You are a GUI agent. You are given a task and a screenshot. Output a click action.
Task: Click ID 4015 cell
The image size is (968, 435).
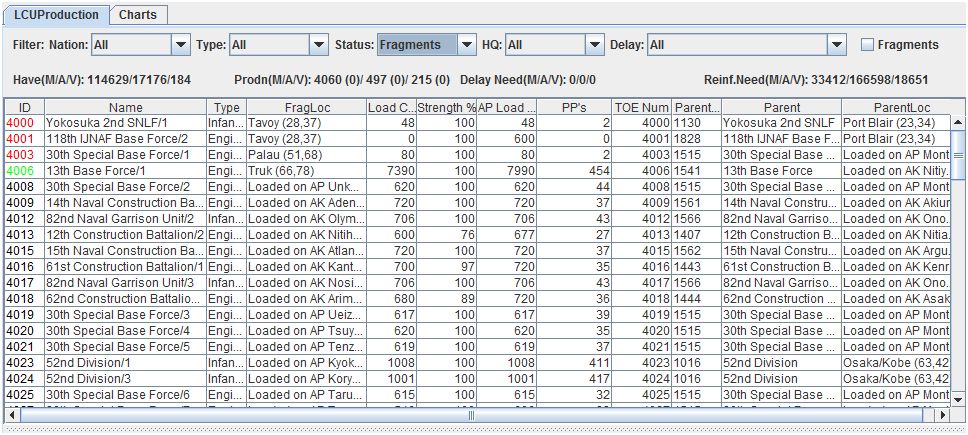[25, 251]
